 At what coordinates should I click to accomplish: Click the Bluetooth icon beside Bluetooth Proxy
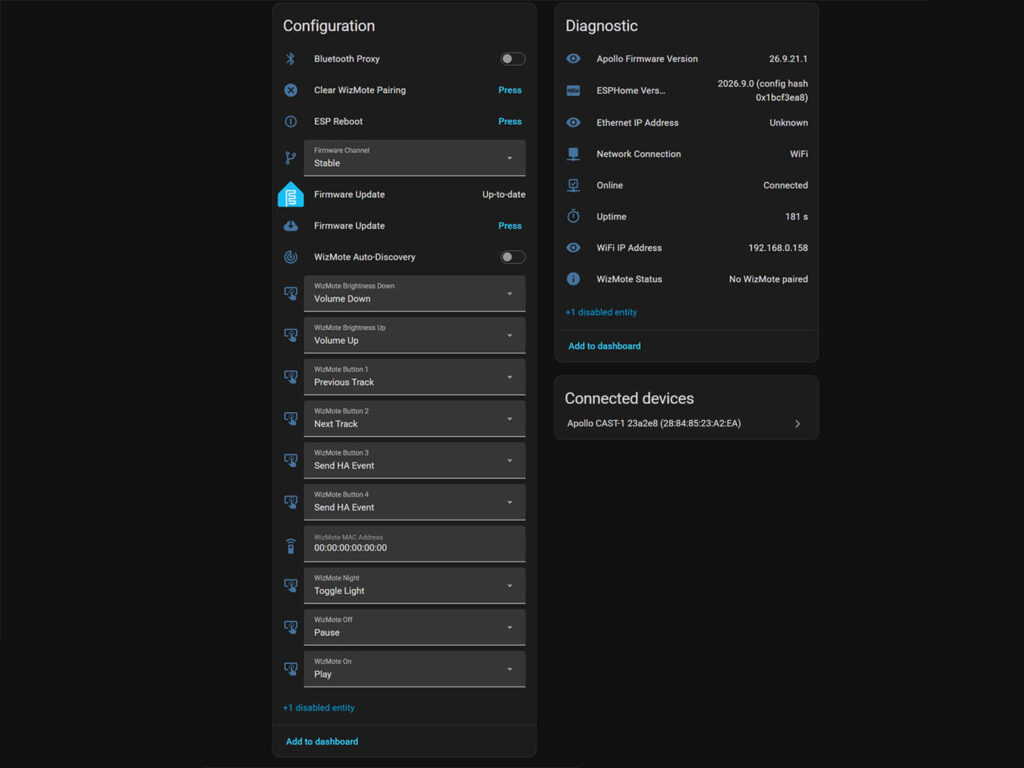pyautogui.click(x=291, y=59)
